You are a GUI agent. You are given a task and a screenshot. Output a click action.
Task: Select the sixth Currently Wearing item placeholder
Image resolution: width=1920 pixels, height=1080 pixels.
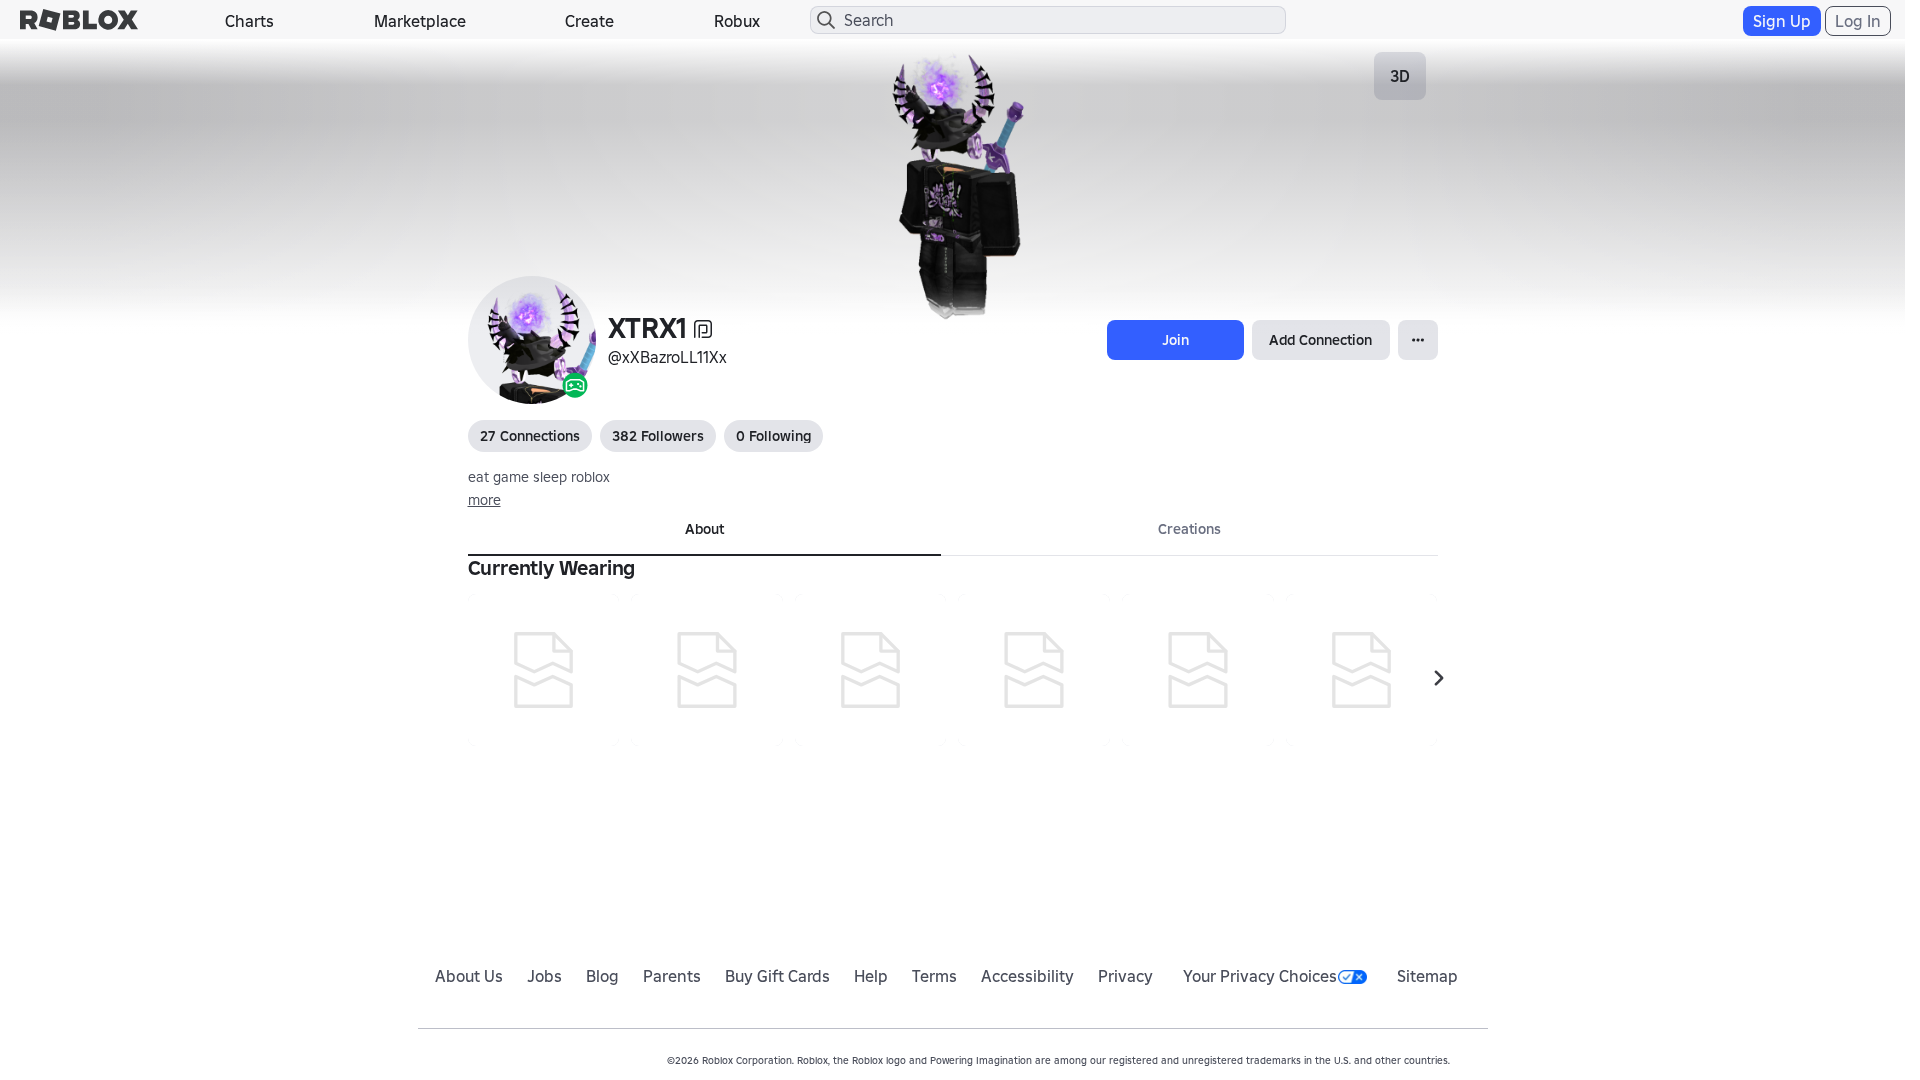pyautogui.click(x=1361, y=670)
